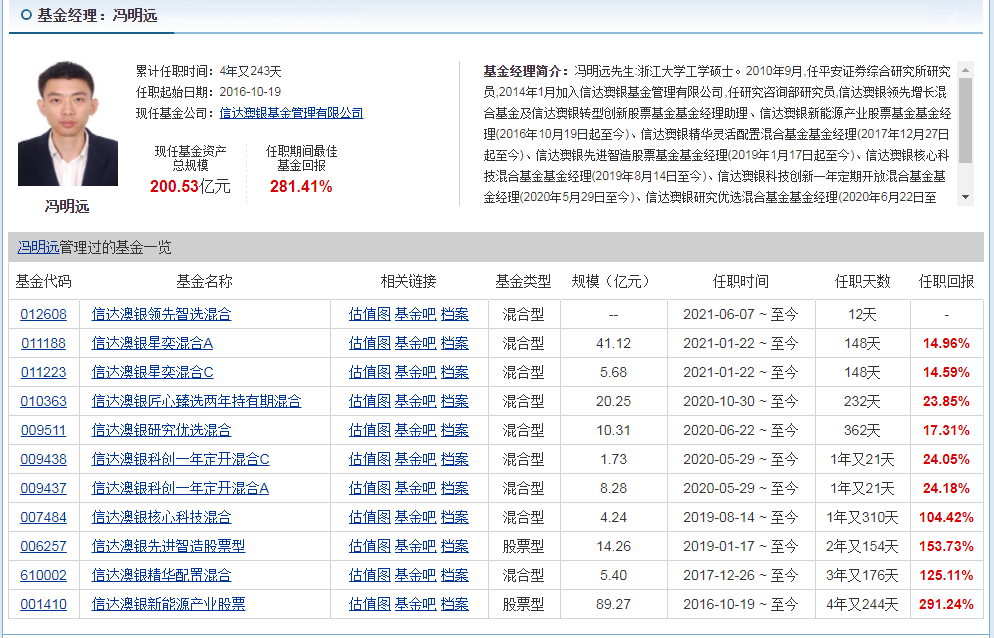
Task: Click the 200.53亿元 total asset value
Action: tap(190, 186)
